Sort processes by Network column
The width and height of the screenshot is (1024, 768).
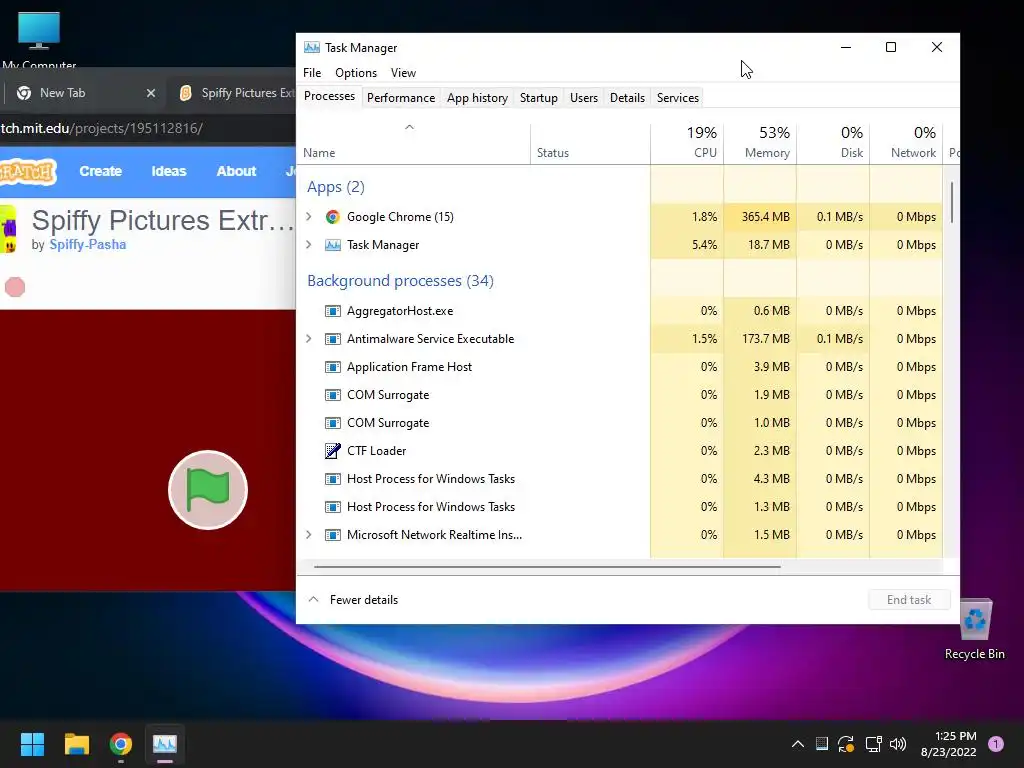tap(906, 143)
